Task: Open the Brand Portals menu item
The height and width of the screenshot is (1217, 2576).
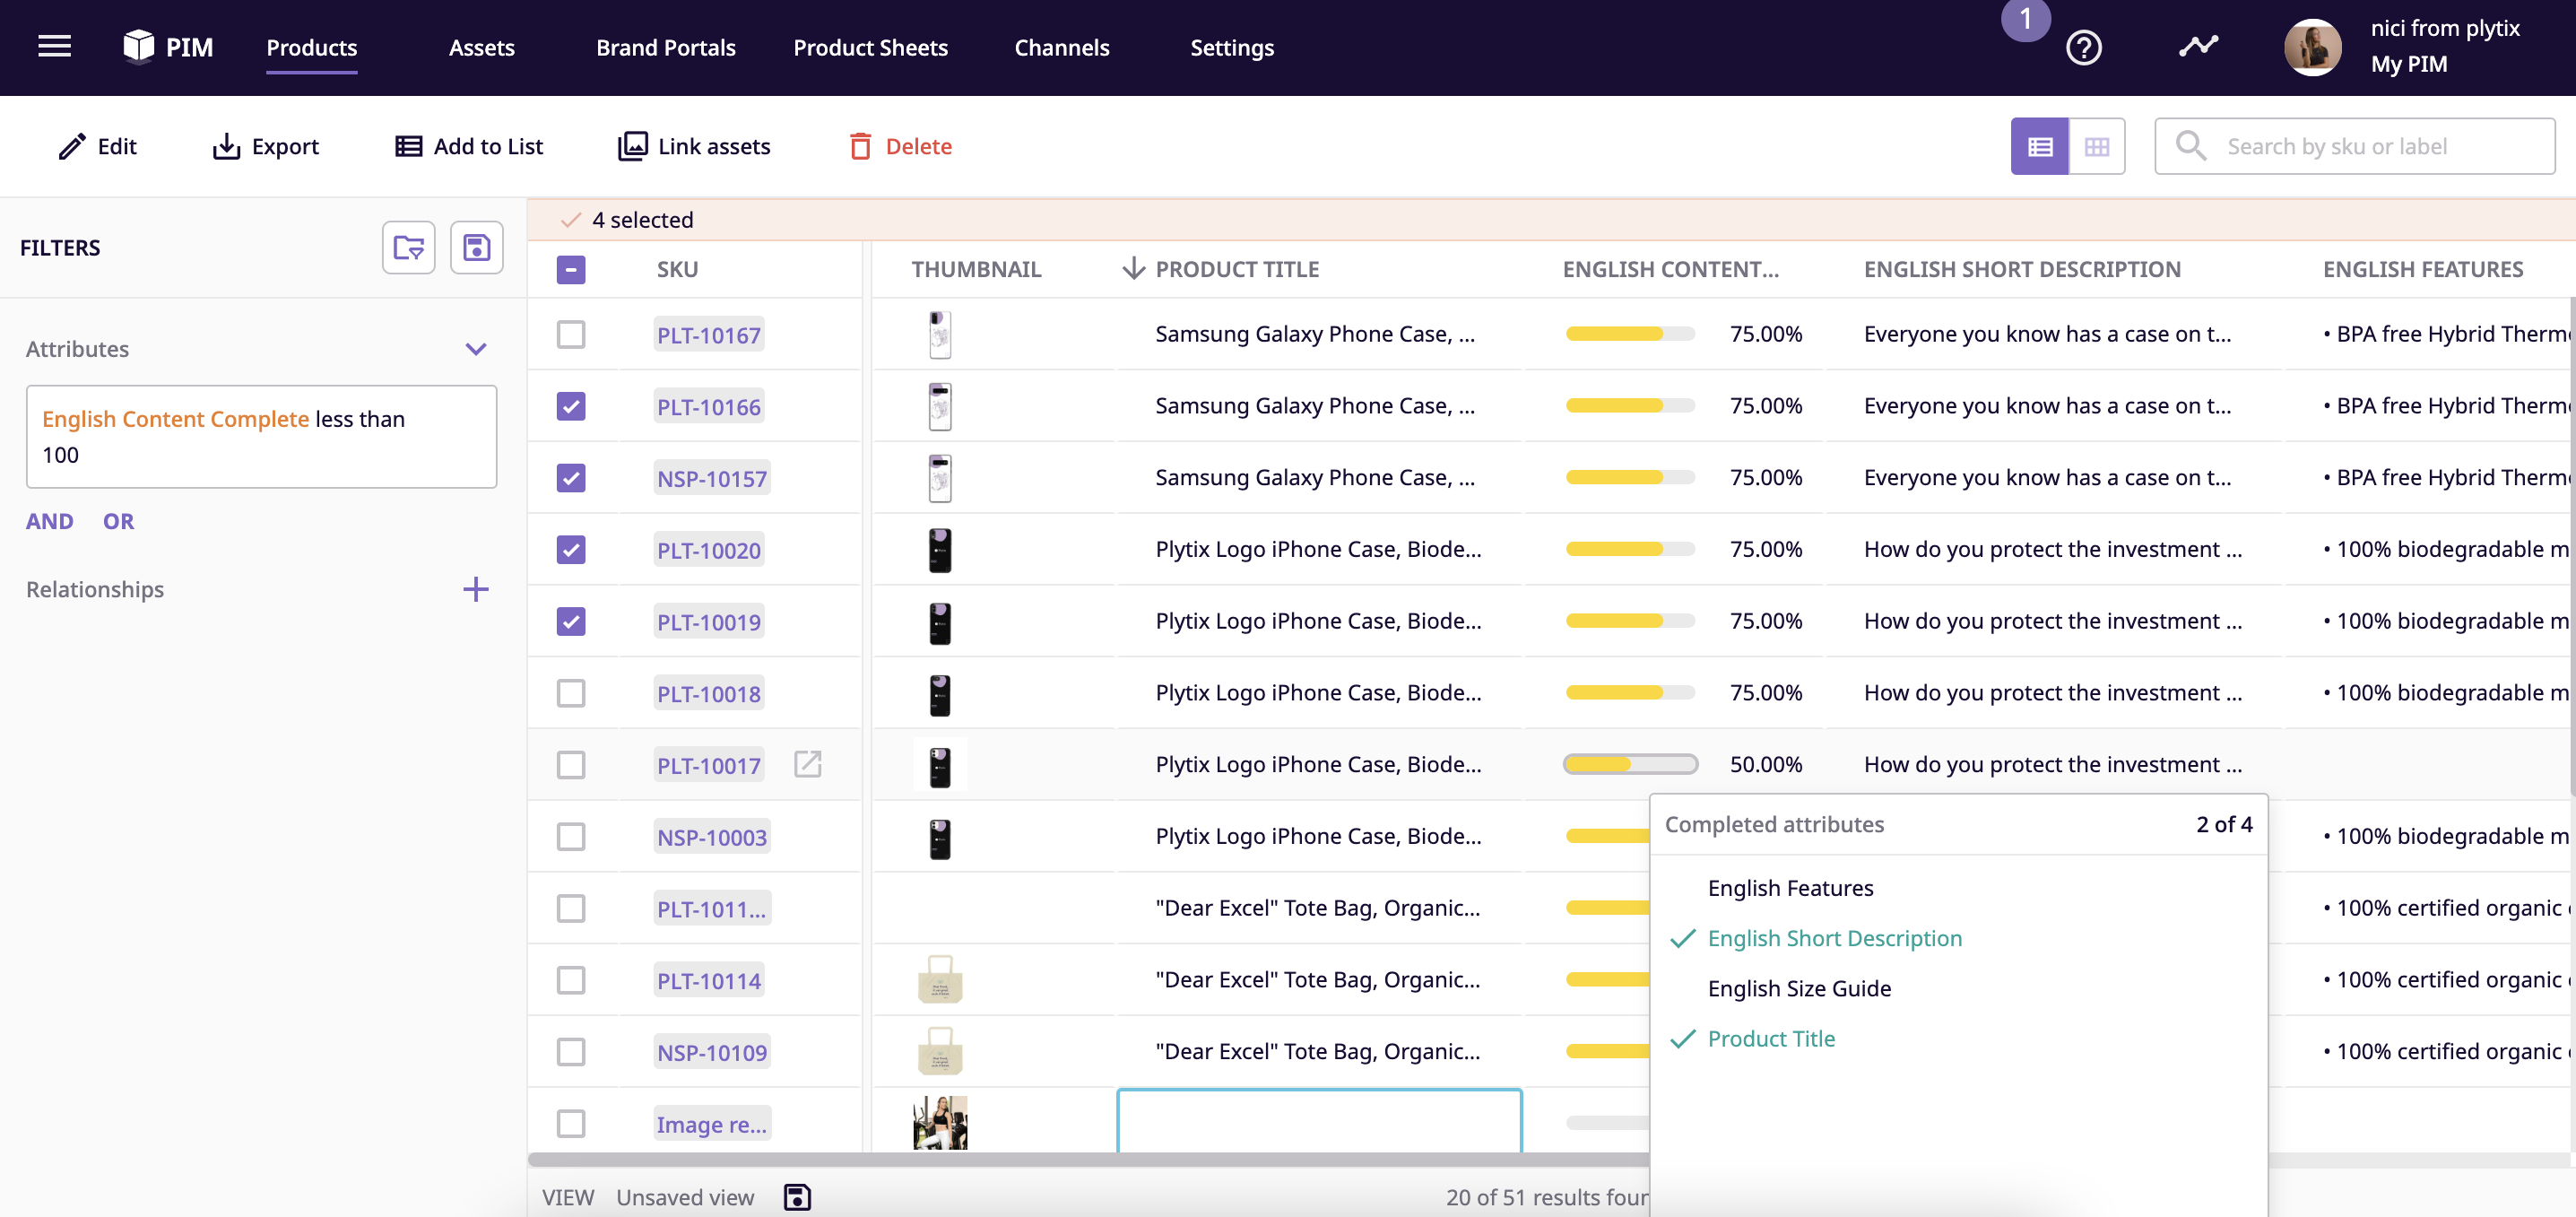Action: [666, 47]
